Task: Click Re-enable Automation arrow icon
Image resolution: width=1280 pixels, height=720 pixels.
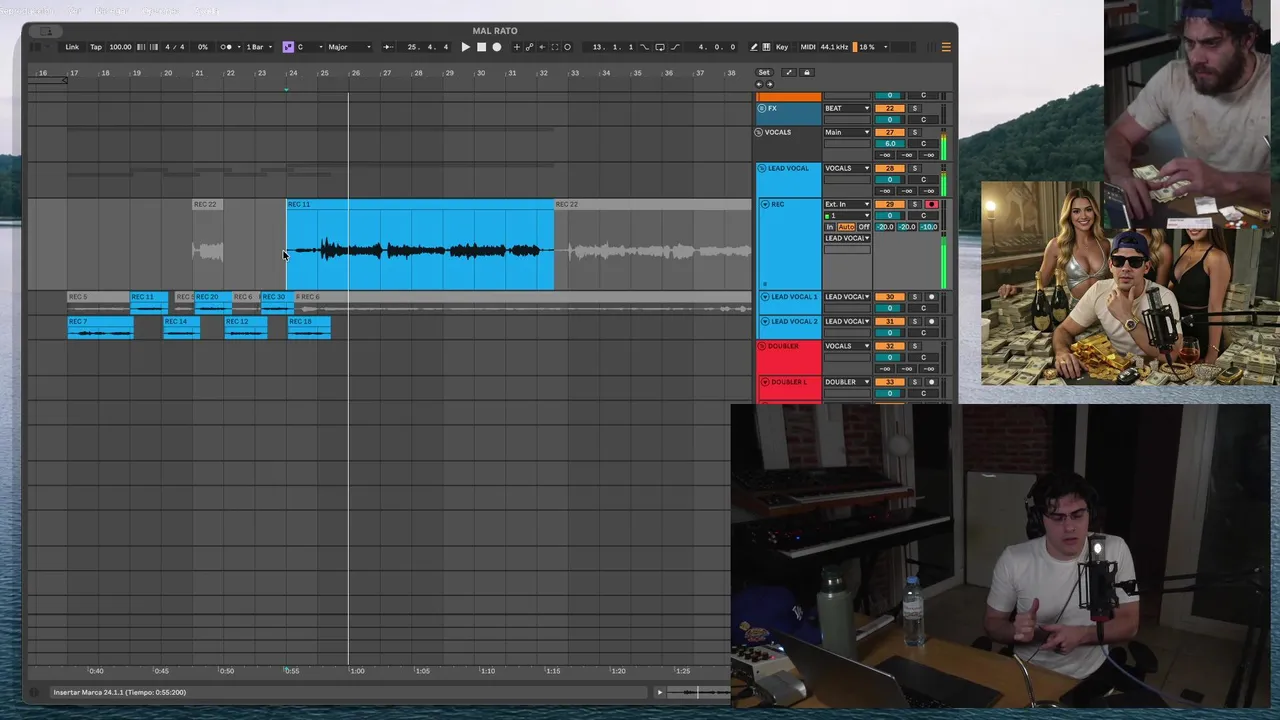Action: (x=542, y=47)
